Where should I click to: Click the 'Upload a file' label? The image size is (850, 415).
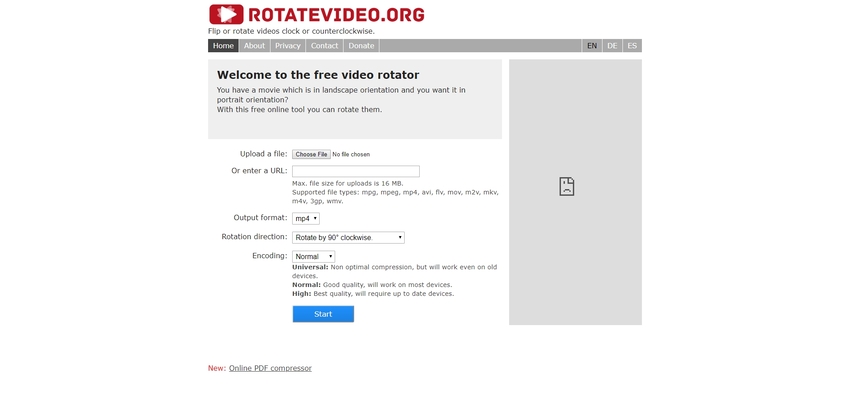click(263, 154)
